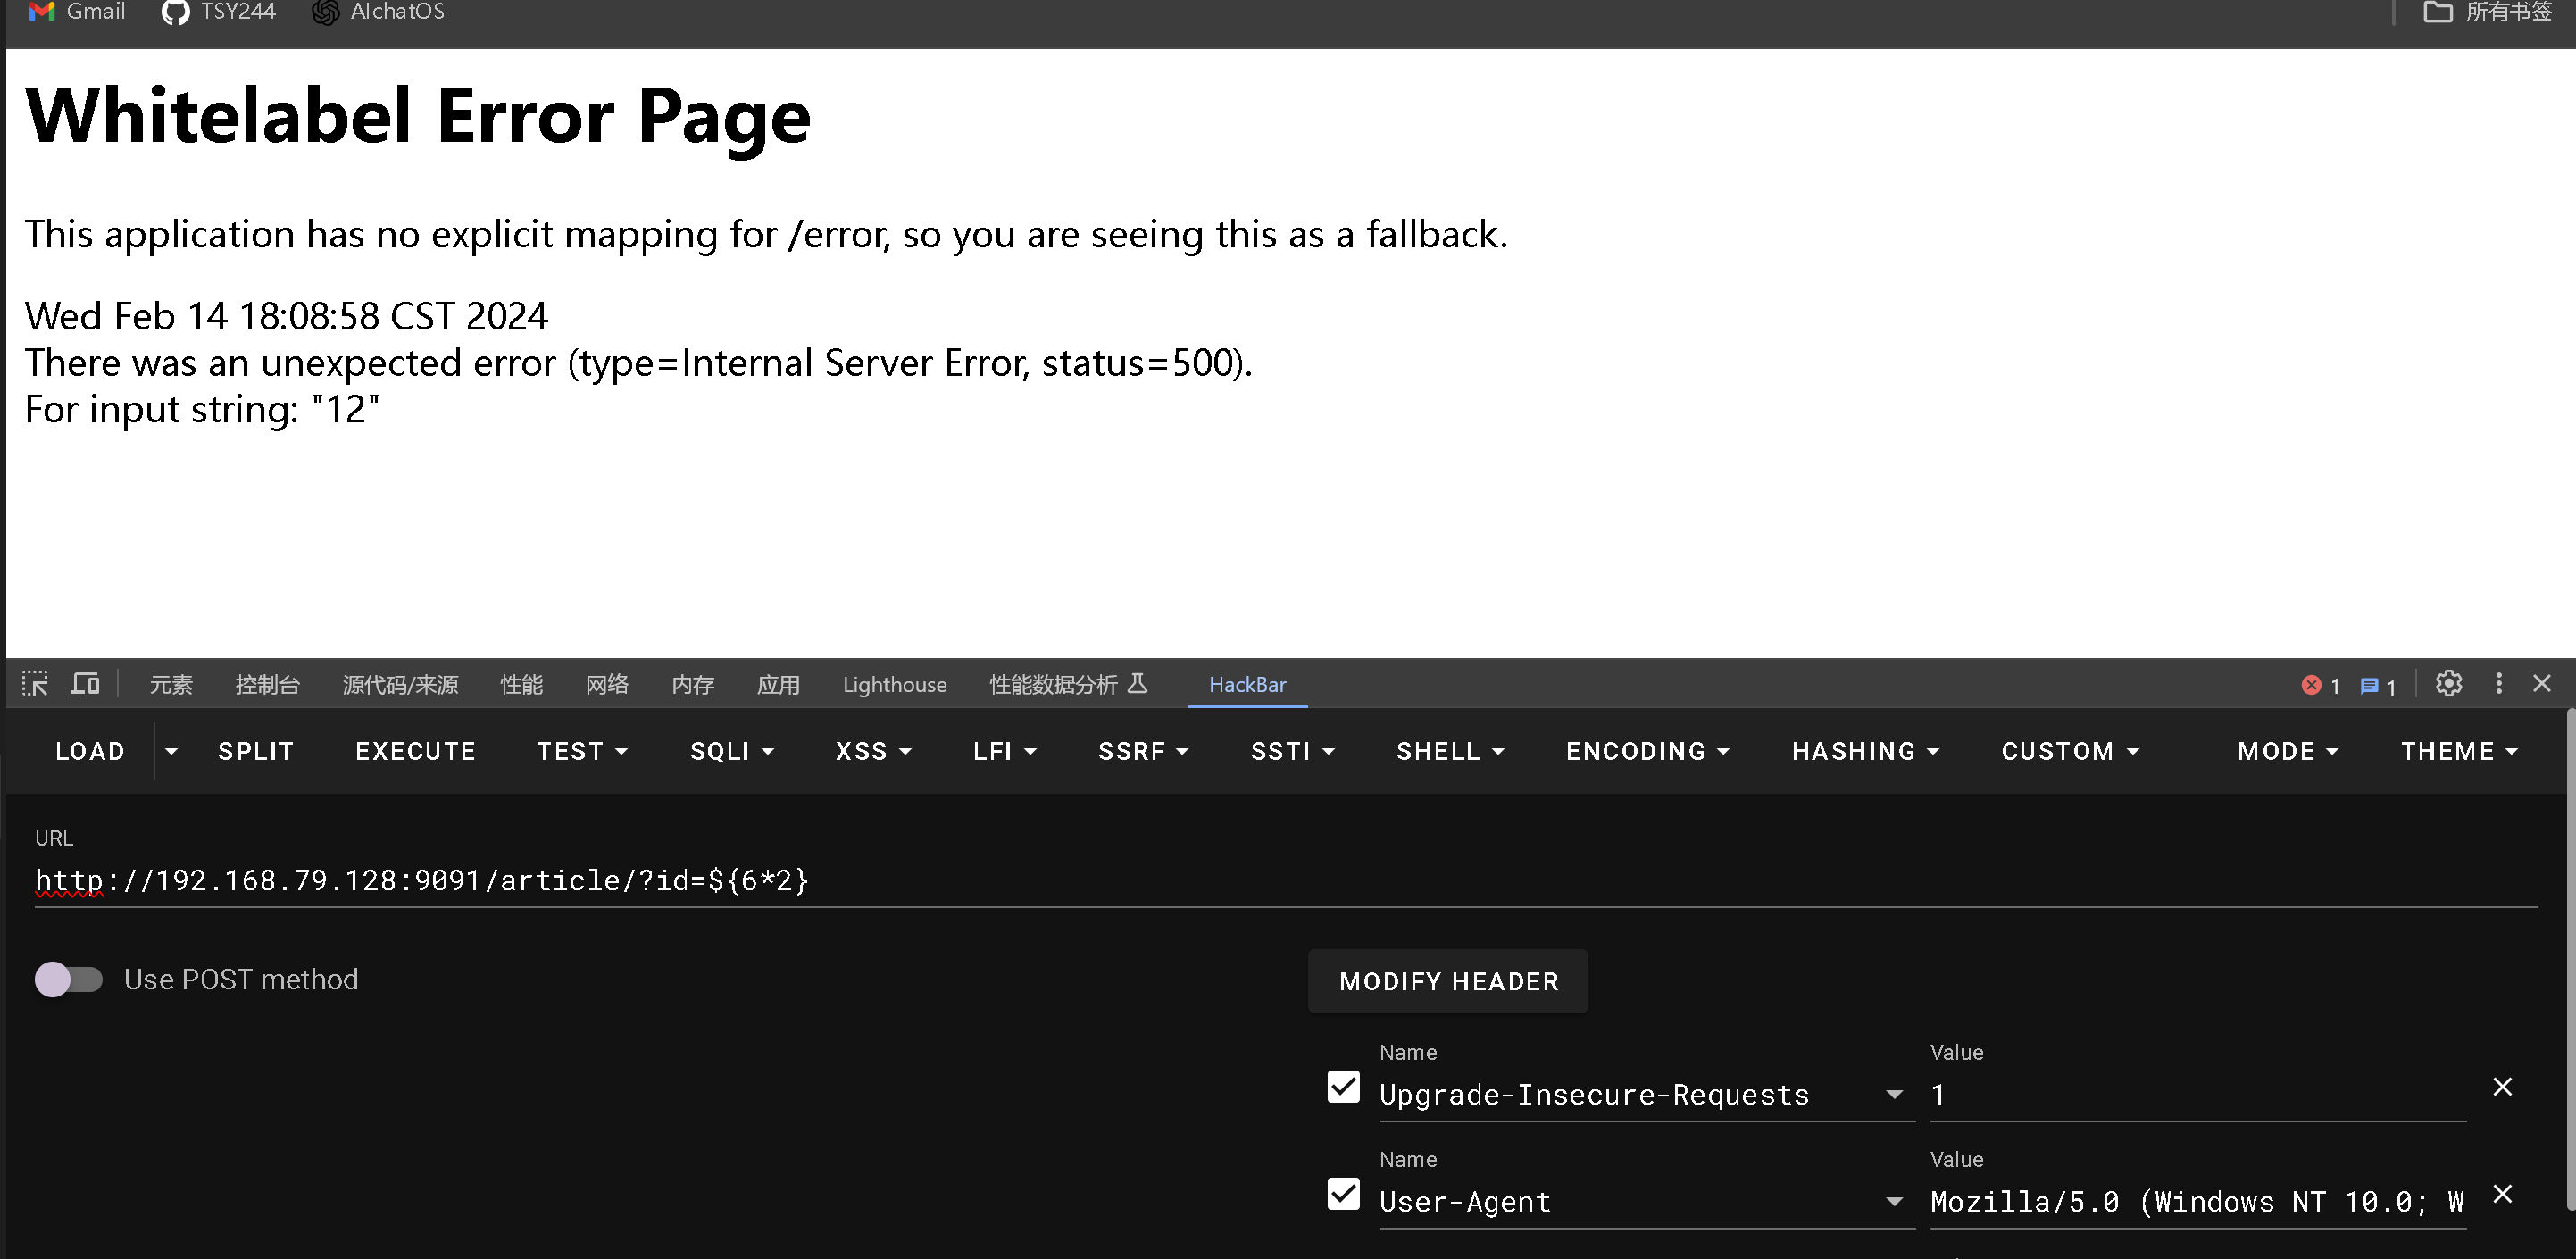
Task: Click the red error count indicator
Action: coord(2320,686)
